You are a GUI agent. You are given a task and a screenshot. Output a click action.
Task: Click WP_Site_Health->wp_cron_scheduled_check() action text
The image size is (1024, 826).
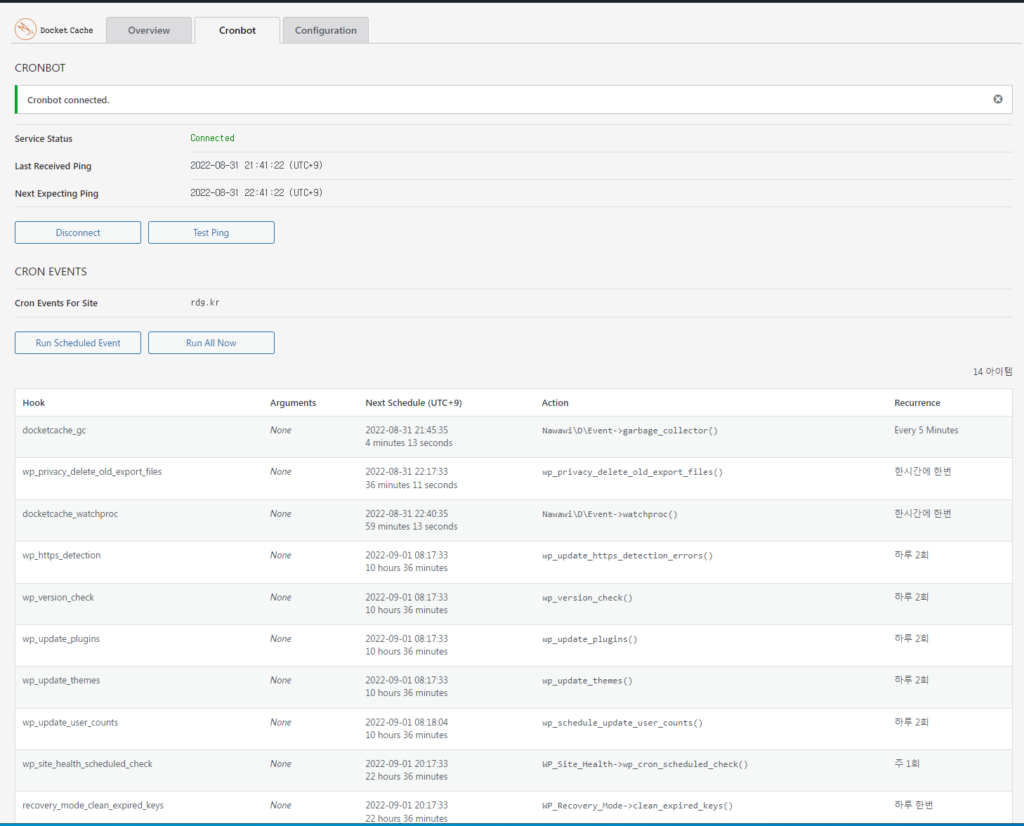coord(645,764)
